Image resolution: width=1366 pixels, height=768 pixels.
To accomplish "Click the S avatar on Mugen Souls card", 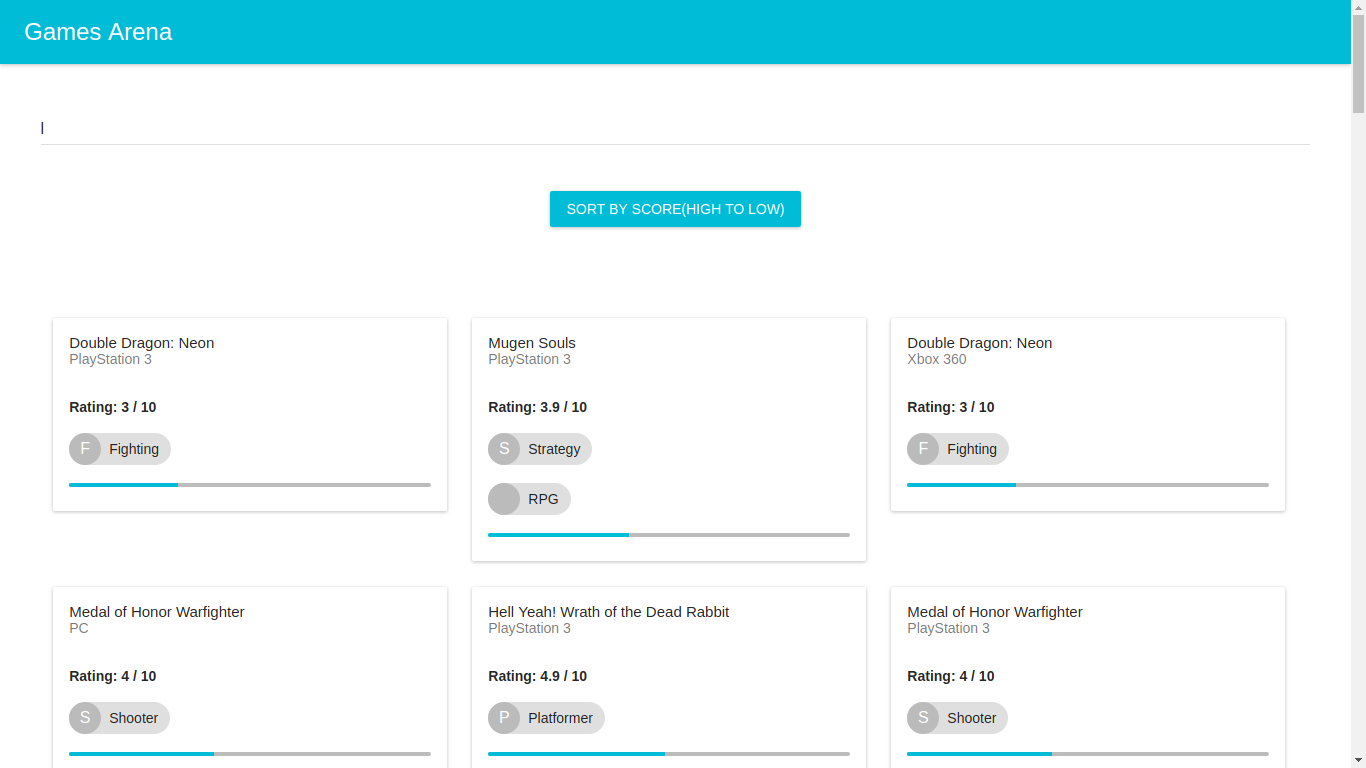I will [x=504, y=449].
